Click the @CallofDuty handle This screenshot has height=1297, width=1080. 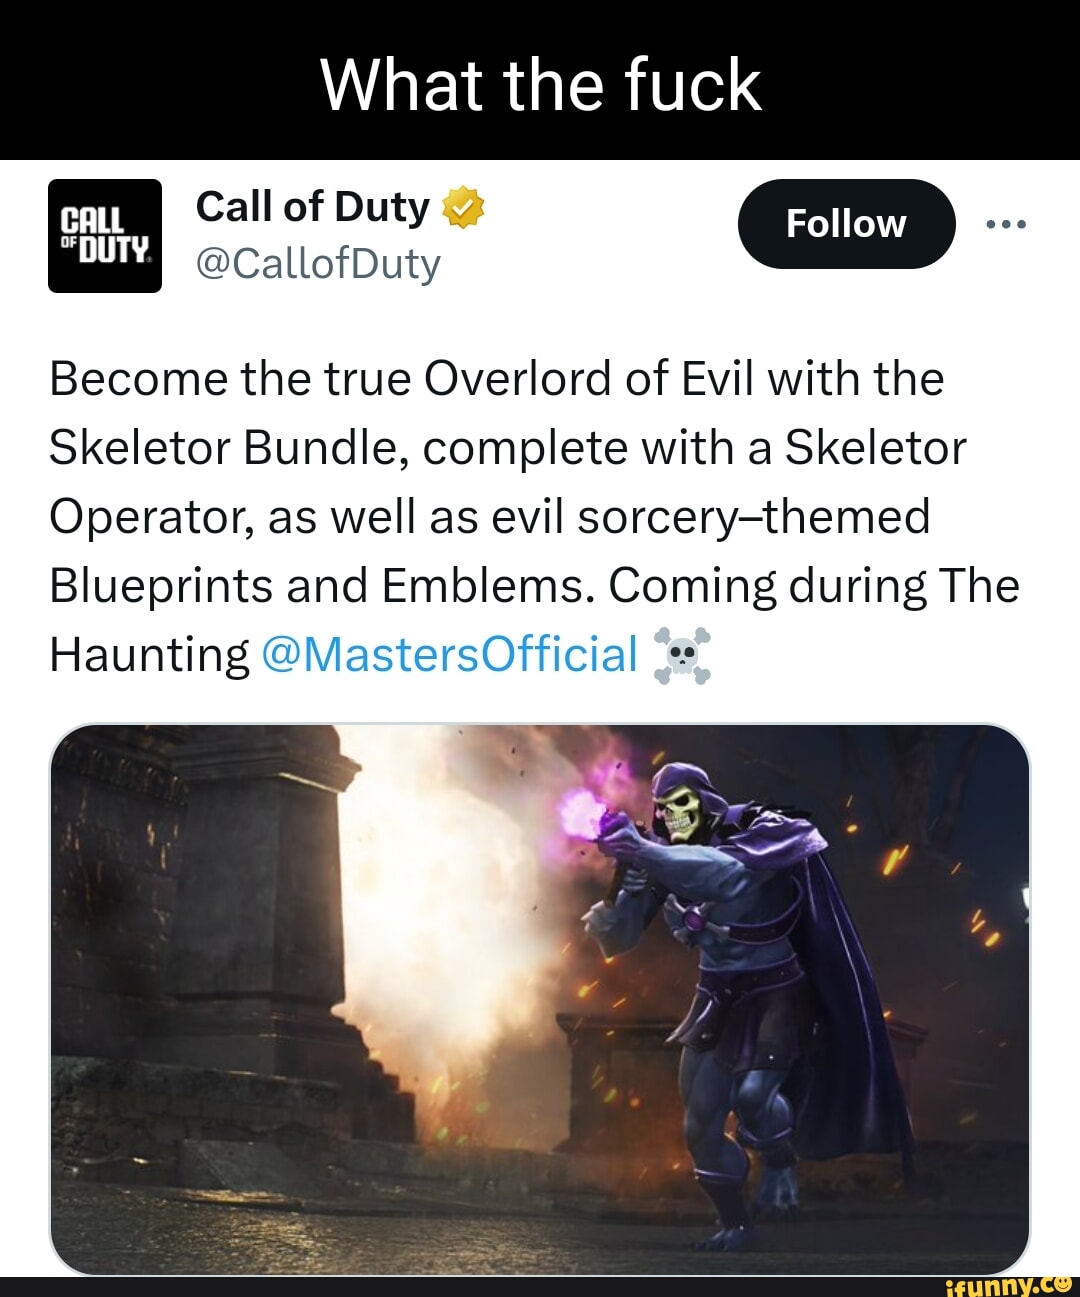(318, 264)
